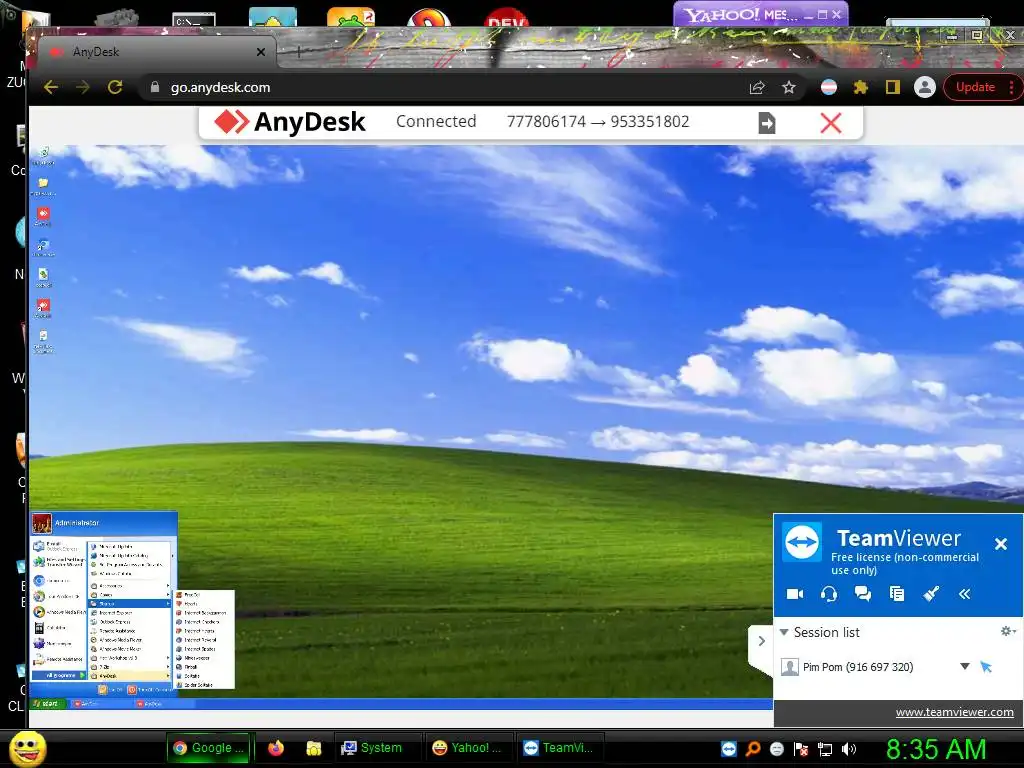Open the Session list gear settings
Screen dimensions: 1024x768
click(x=1008, y=631)
